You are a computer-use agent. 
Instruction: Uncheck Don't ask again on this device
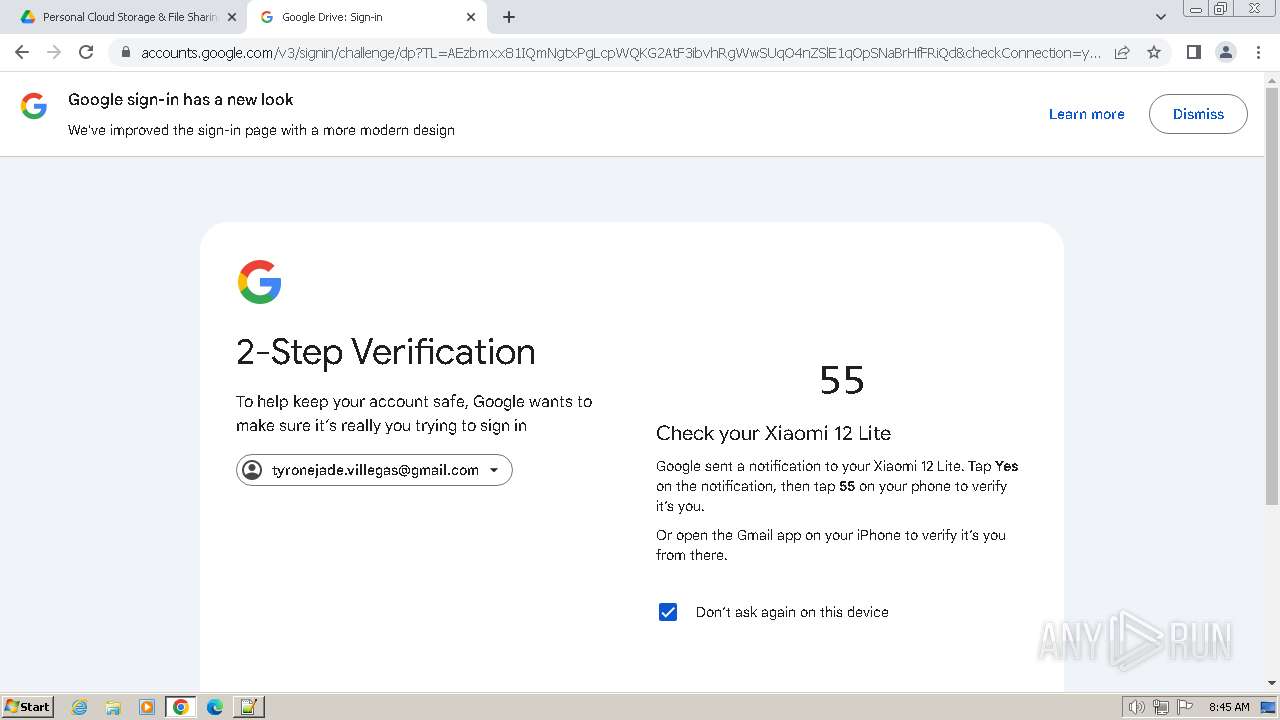coord(668,612)
